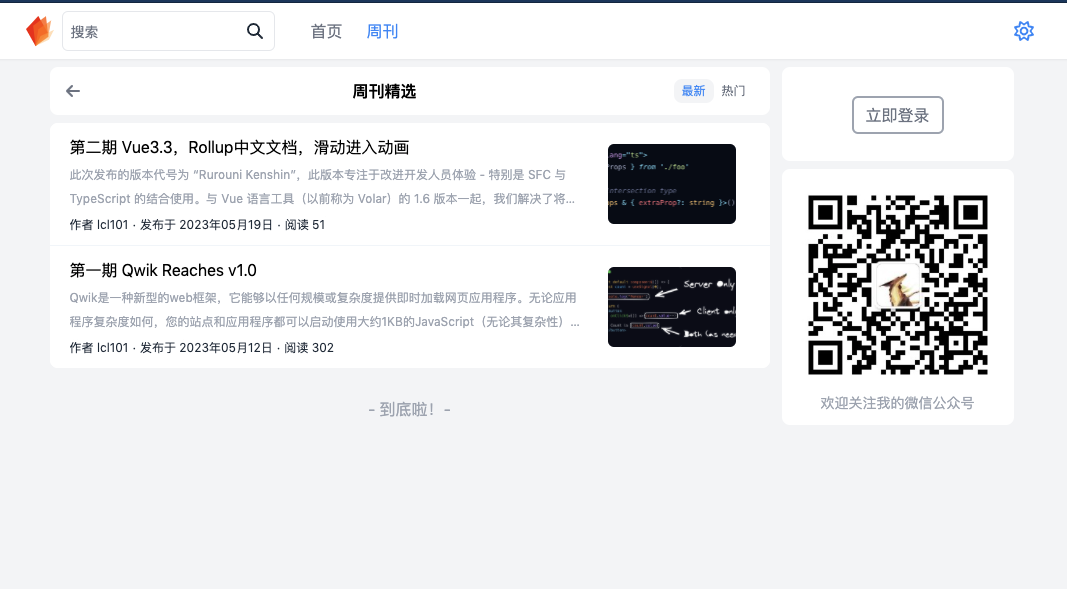Image resolution: width=1067 pixels, height=589 pixels.
Task: Click metadata line 发布于 2023年05月19日
Action: (197, 224)
